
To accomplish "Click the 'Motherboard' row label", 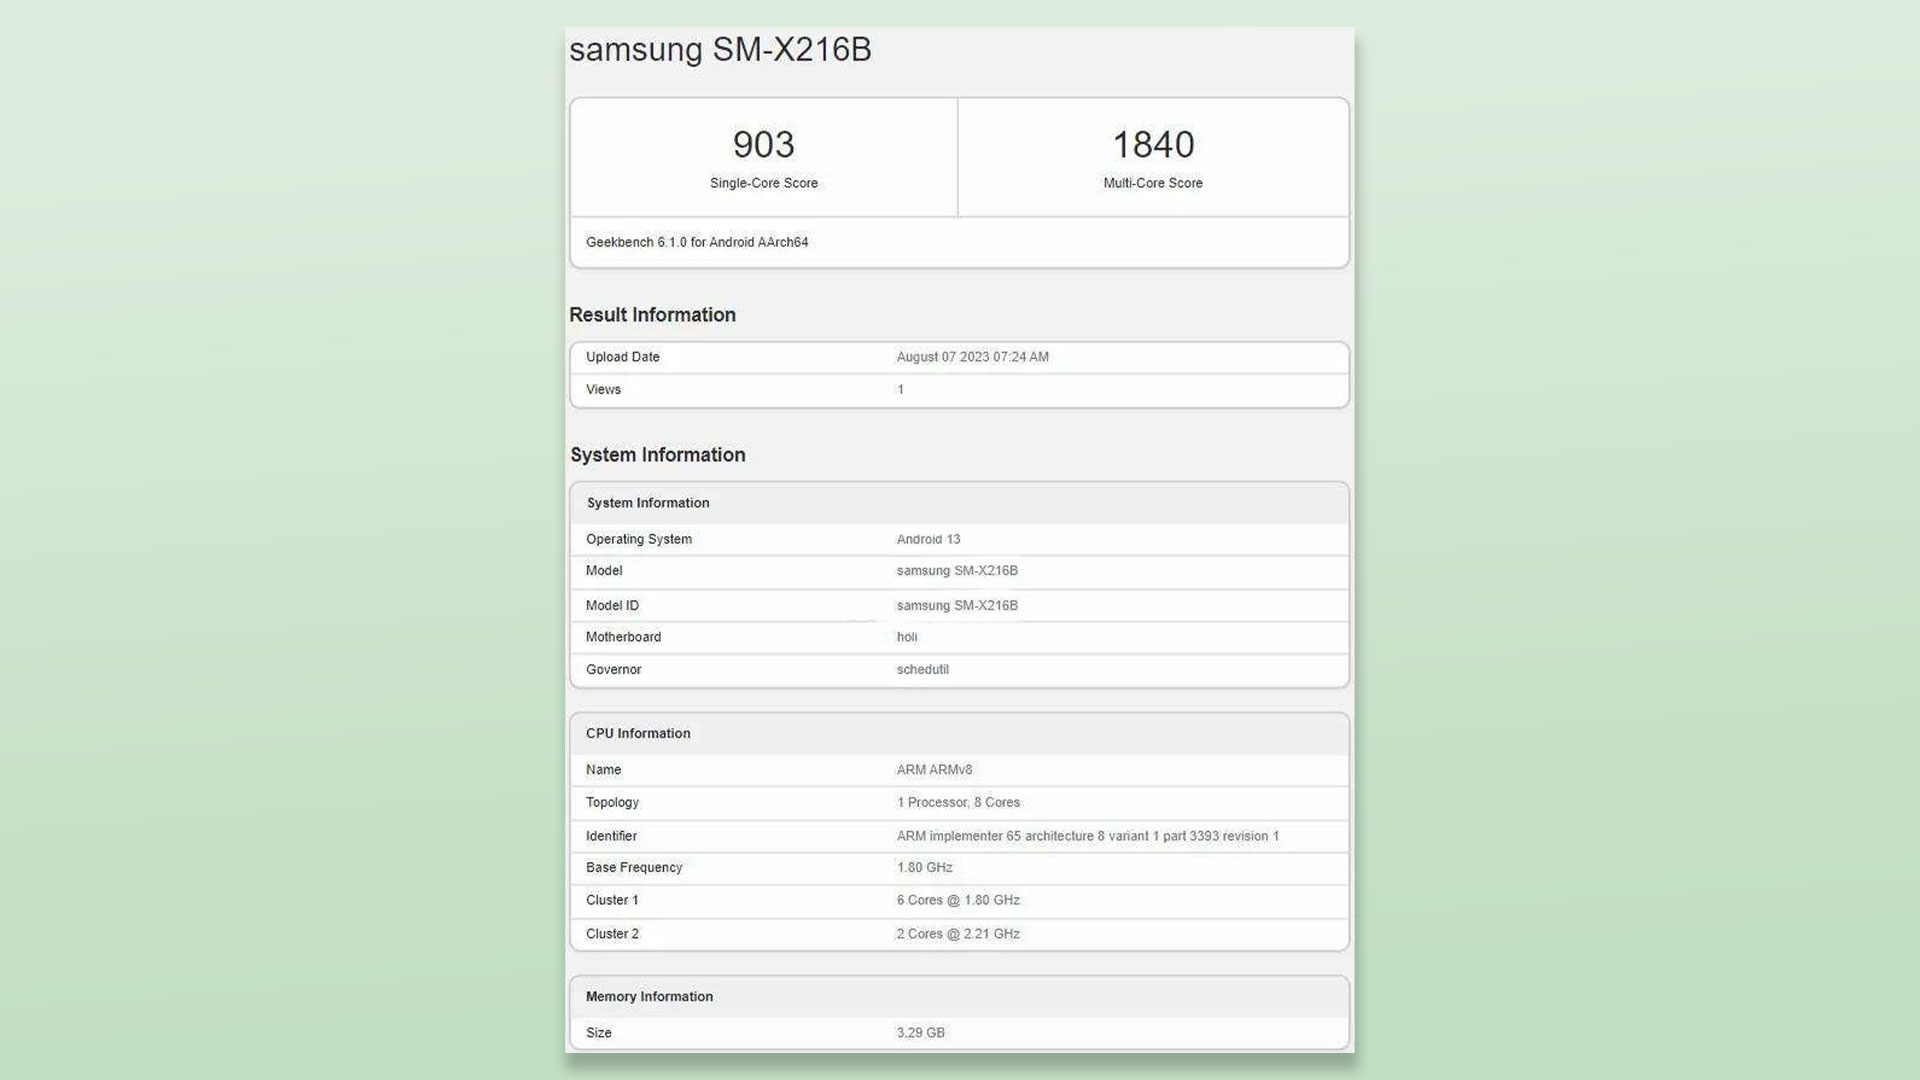I will coord(623,637).
